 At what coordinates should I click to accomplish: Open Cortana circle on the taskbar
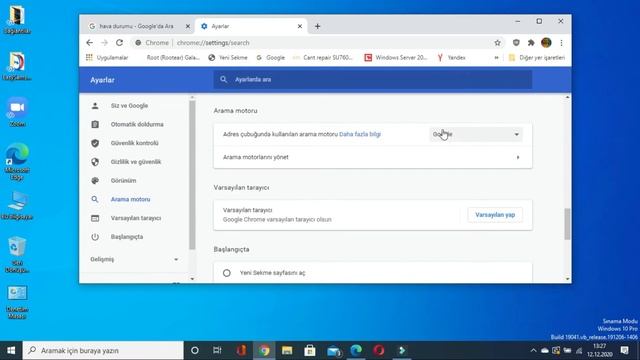[x=195, y=351]
